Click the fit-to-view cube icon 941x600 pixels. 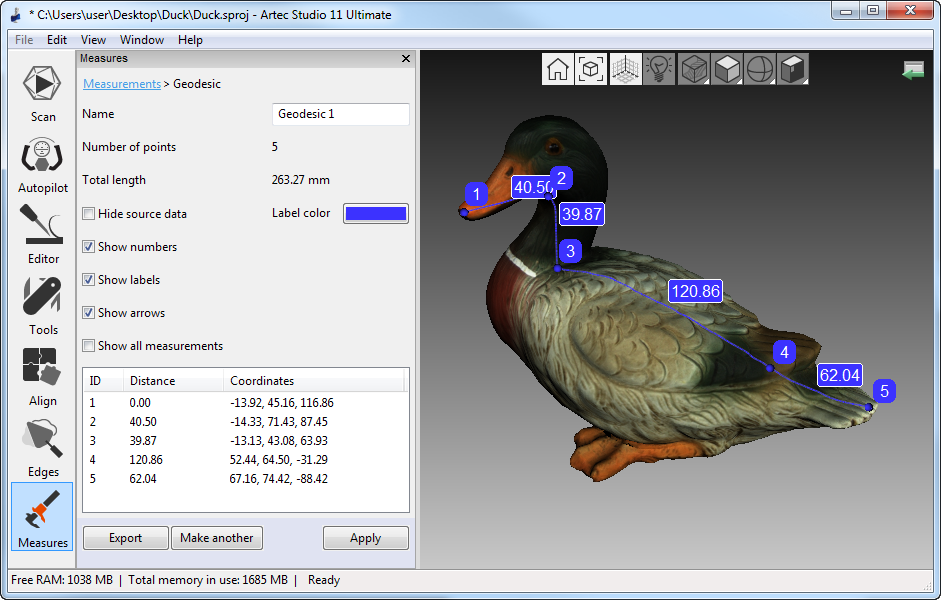point(591,69)
